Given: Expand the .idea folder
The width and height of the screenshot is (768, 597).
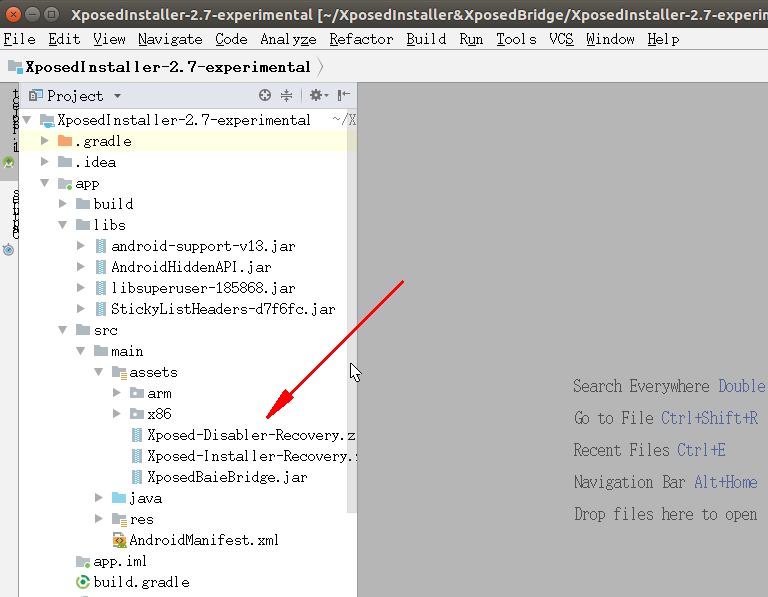Looking at the screenshot, I should pyautogui.click(x=45, y=162).
